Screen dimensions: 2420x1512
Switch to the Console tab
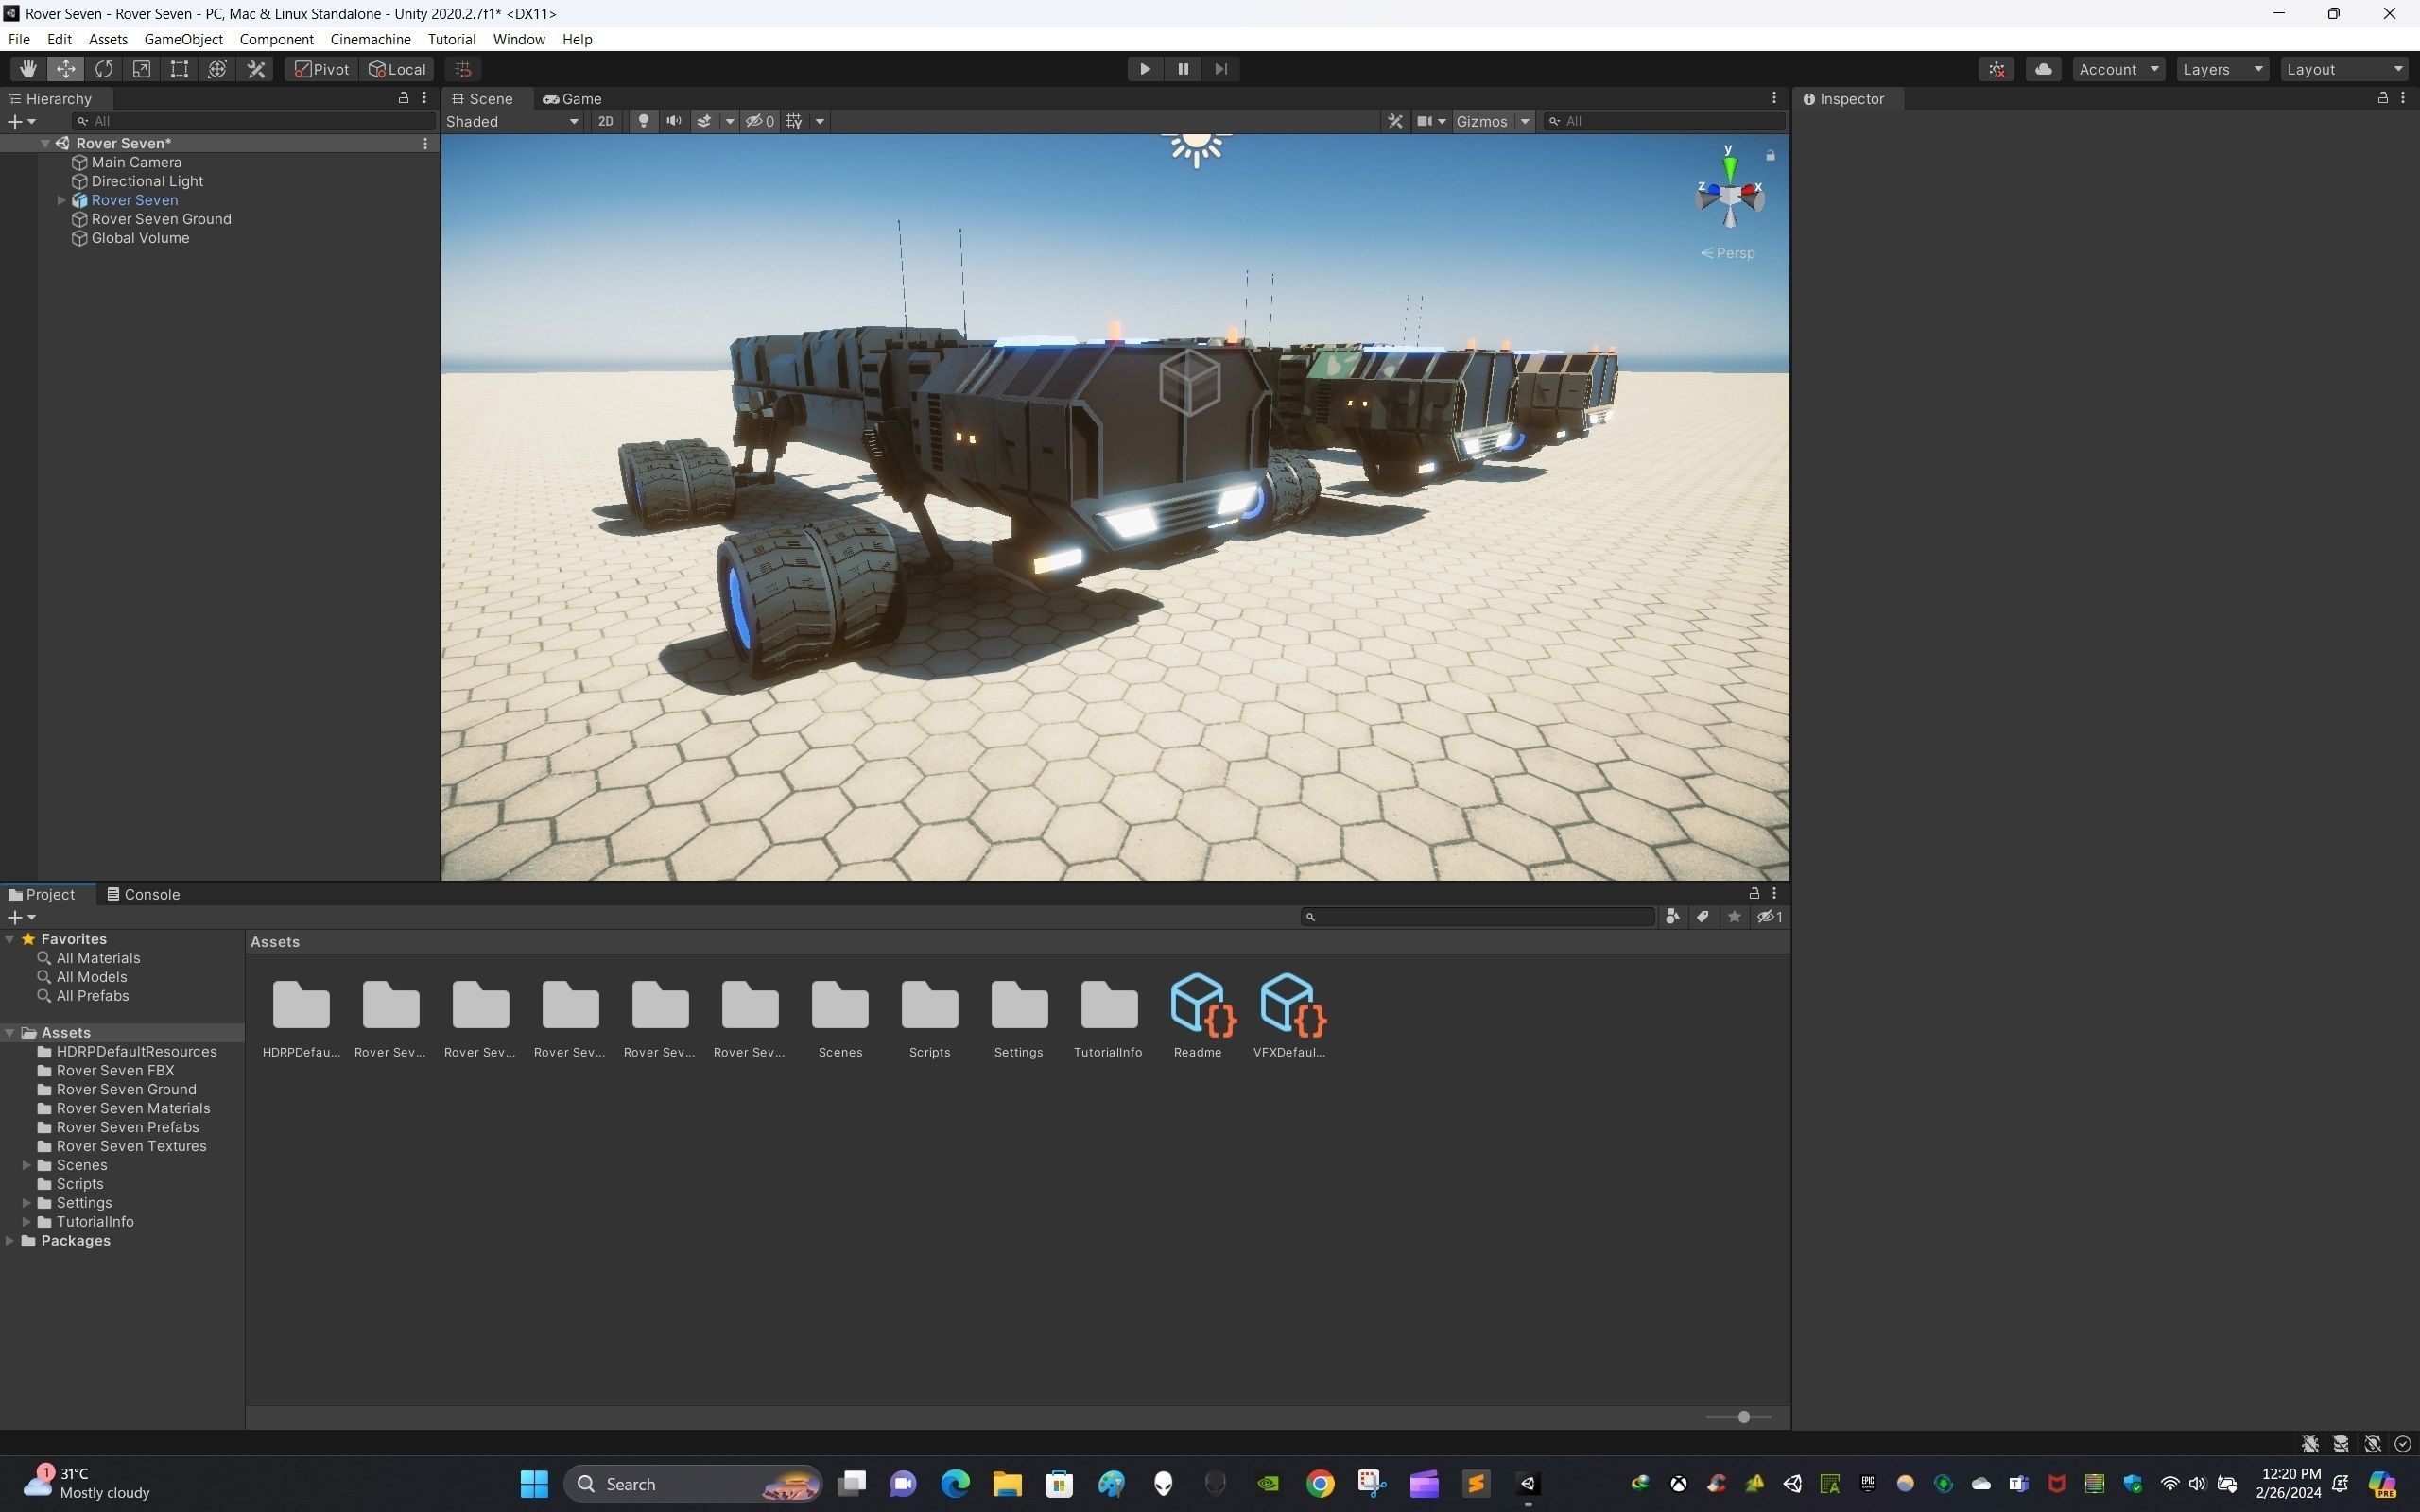point(143,894)
